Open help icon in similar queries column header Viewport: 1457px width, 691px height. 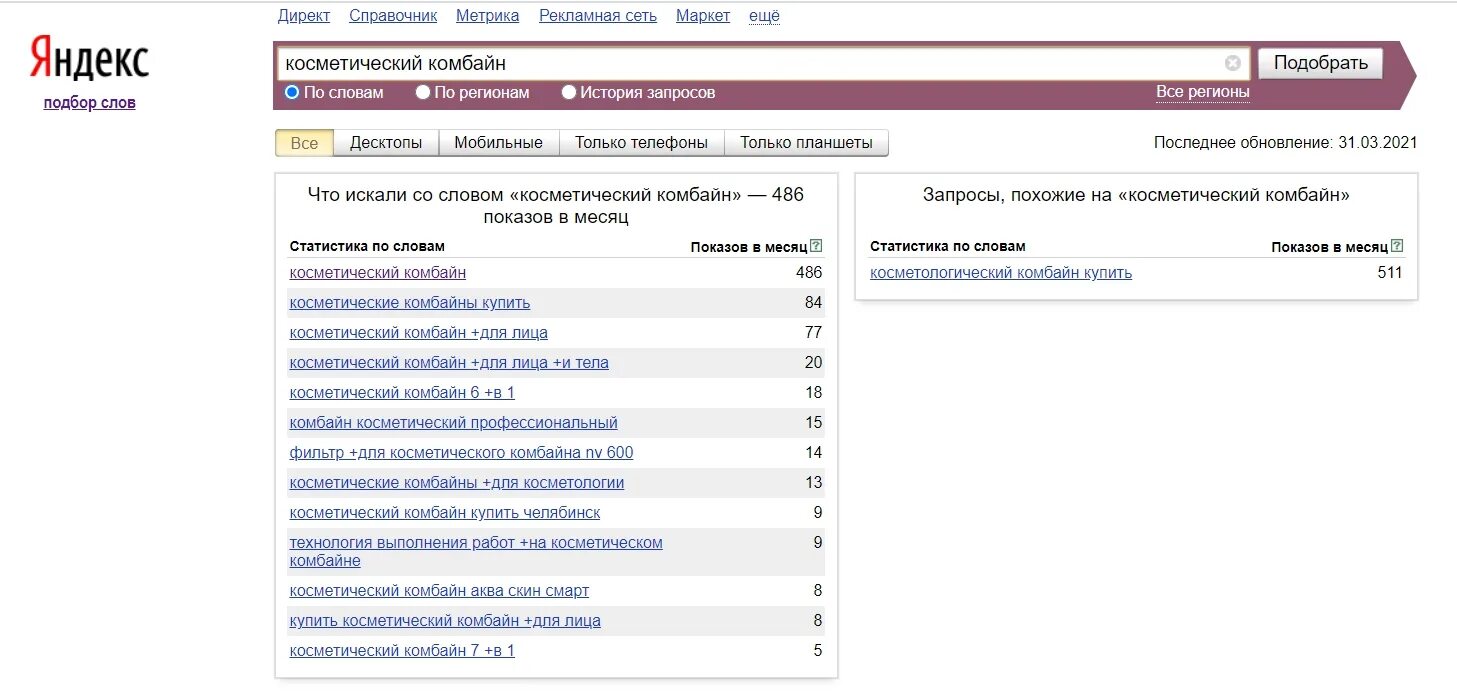pos(1397,246)
